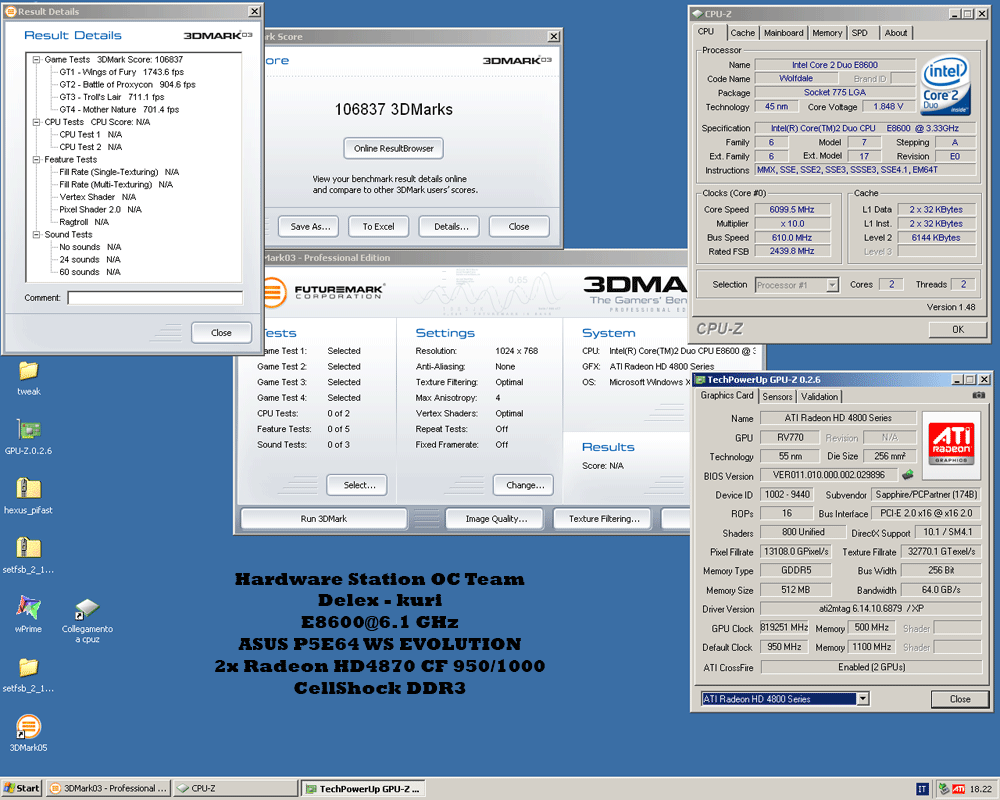This screenshot has width=1000, height=800.
Task: Collapse the CPU Tests tree node
Action: click(x=36, y=122)
